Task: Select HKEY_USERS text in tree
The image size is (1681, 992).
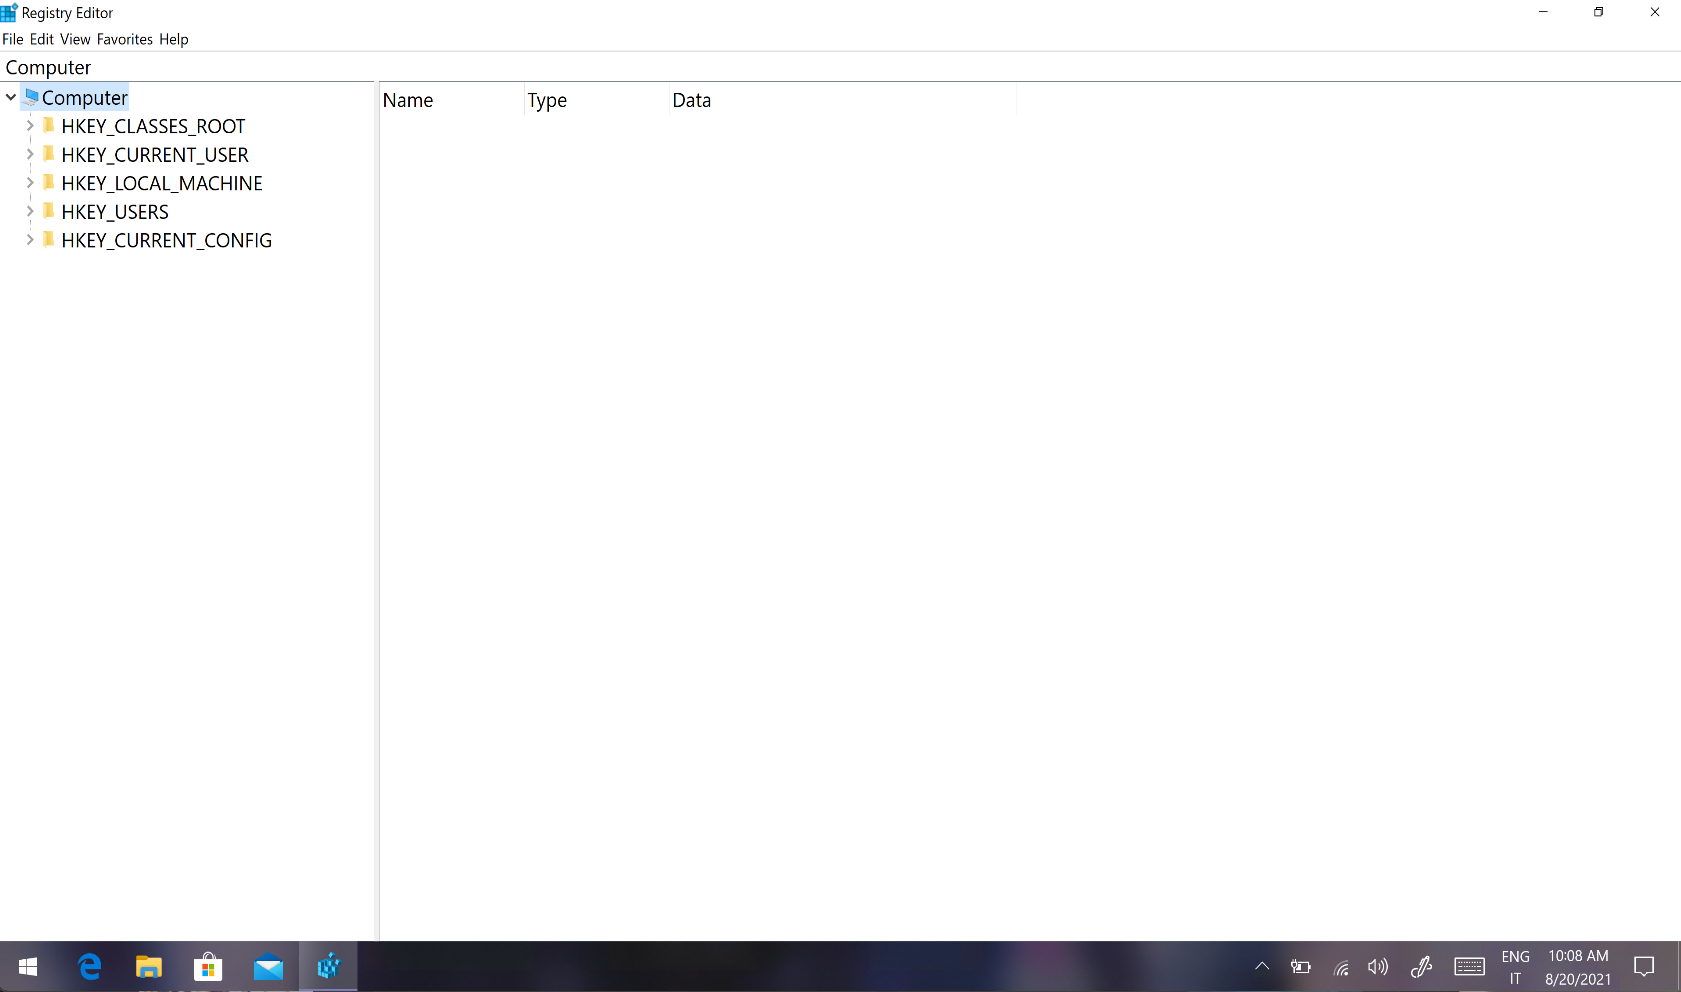Action: 115,212
